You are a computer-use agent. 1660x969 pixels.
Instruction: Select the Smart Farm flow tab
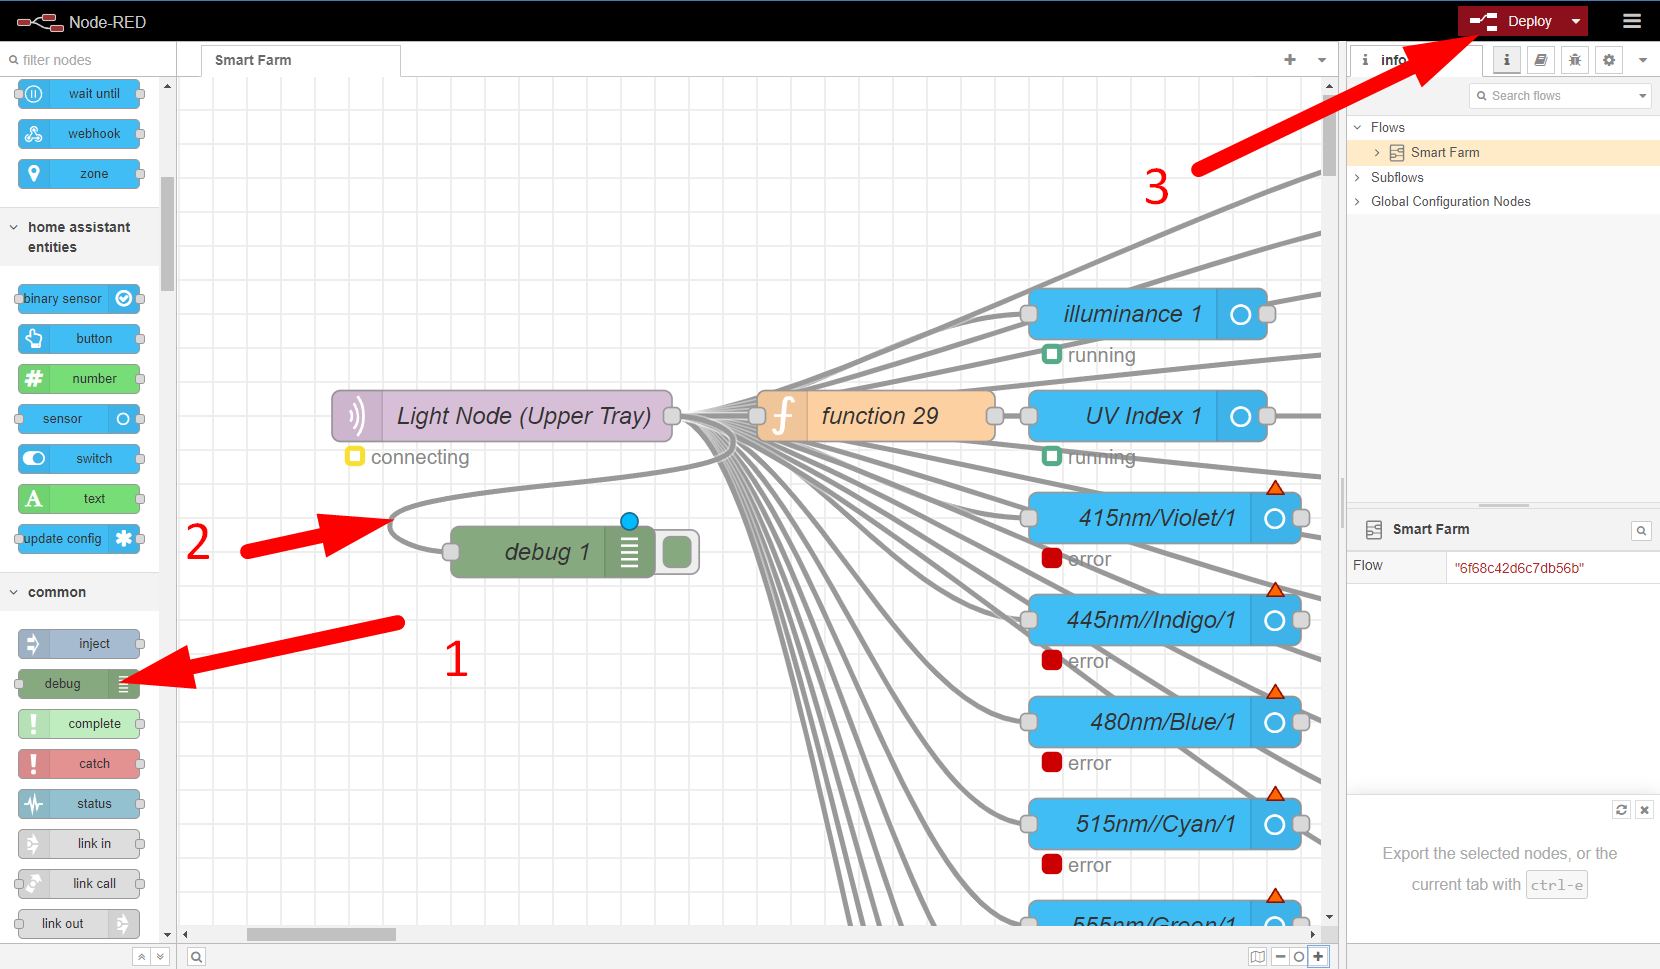pyautogui.click(x=253, y=60)
